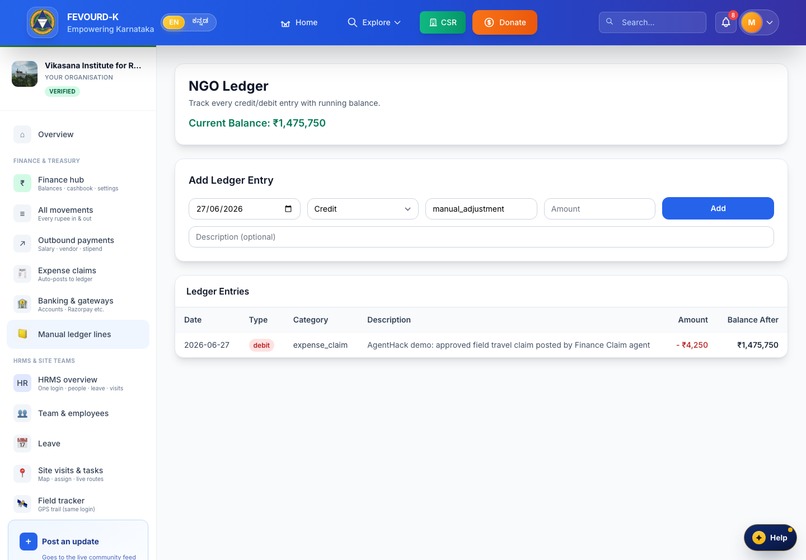Open Outbound payments
Viewport: 806px width, 560px height.
click(78, 244)
